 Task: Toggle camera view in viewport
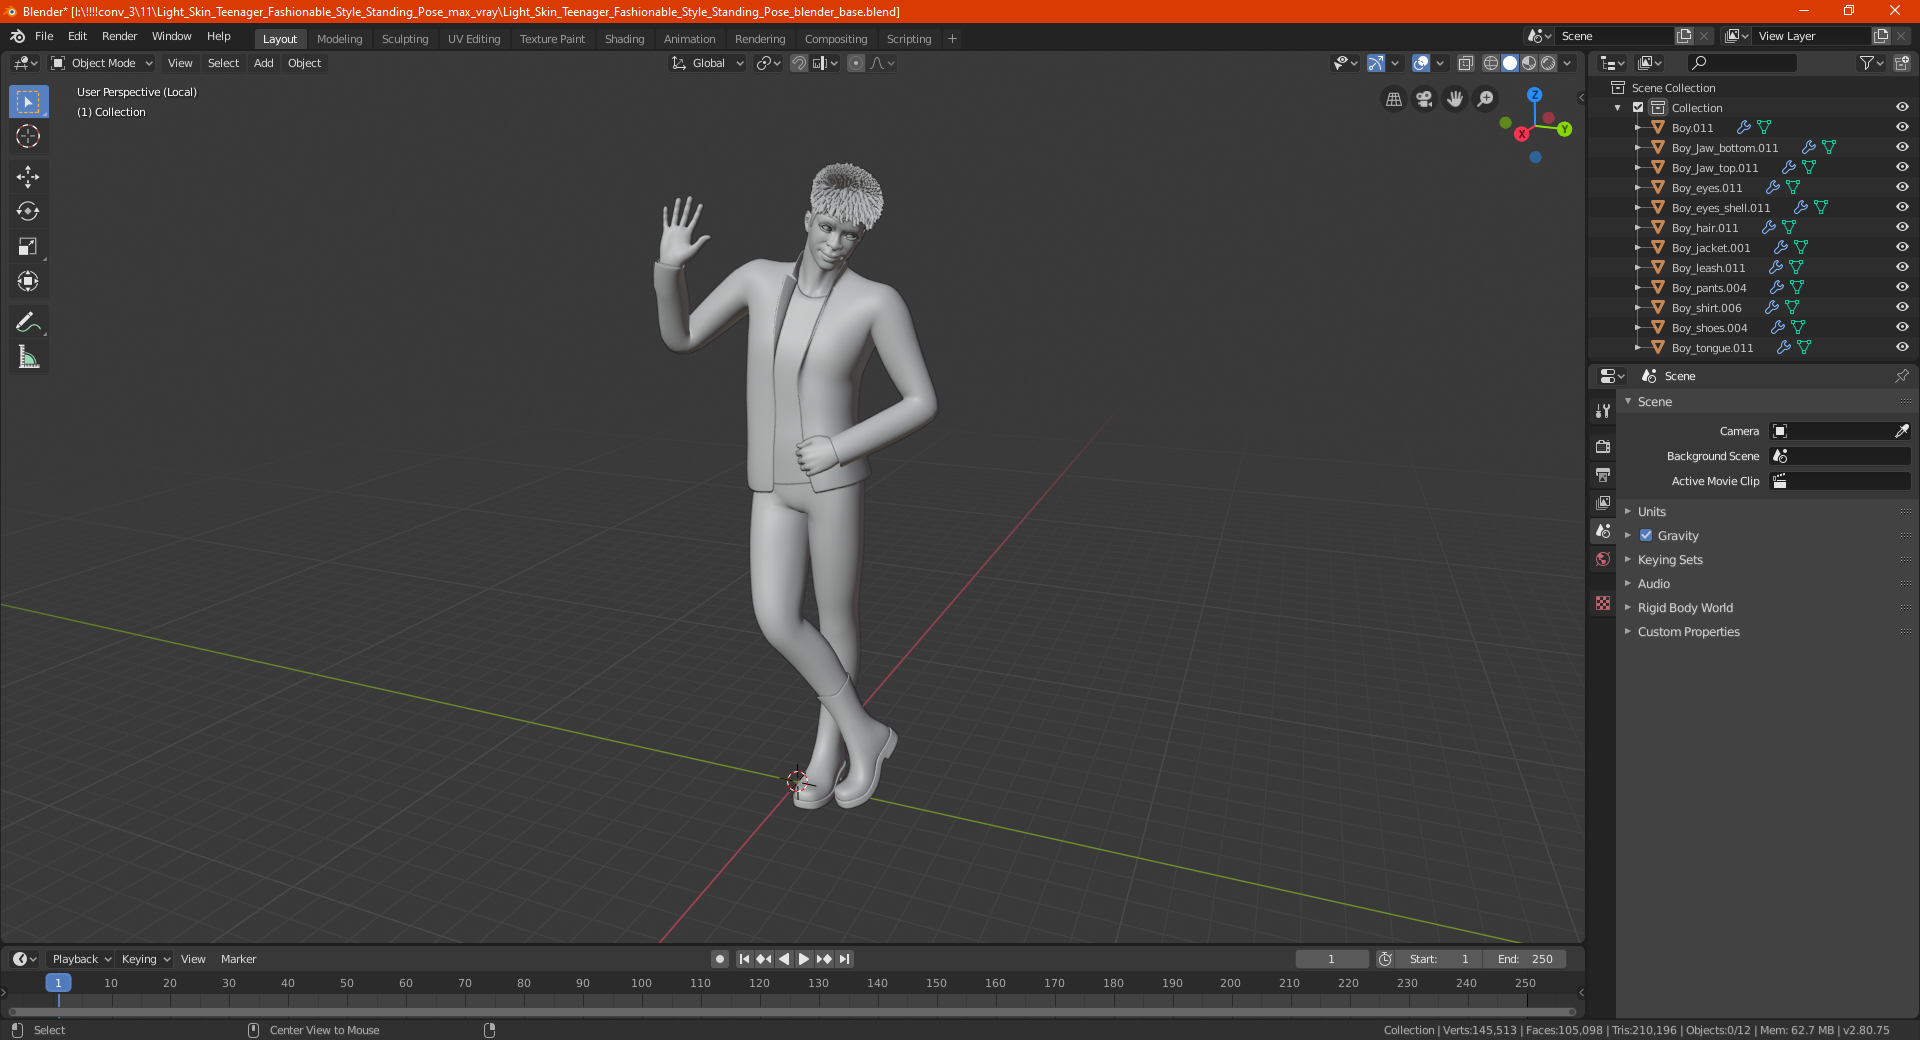[x=1424, y=99]
